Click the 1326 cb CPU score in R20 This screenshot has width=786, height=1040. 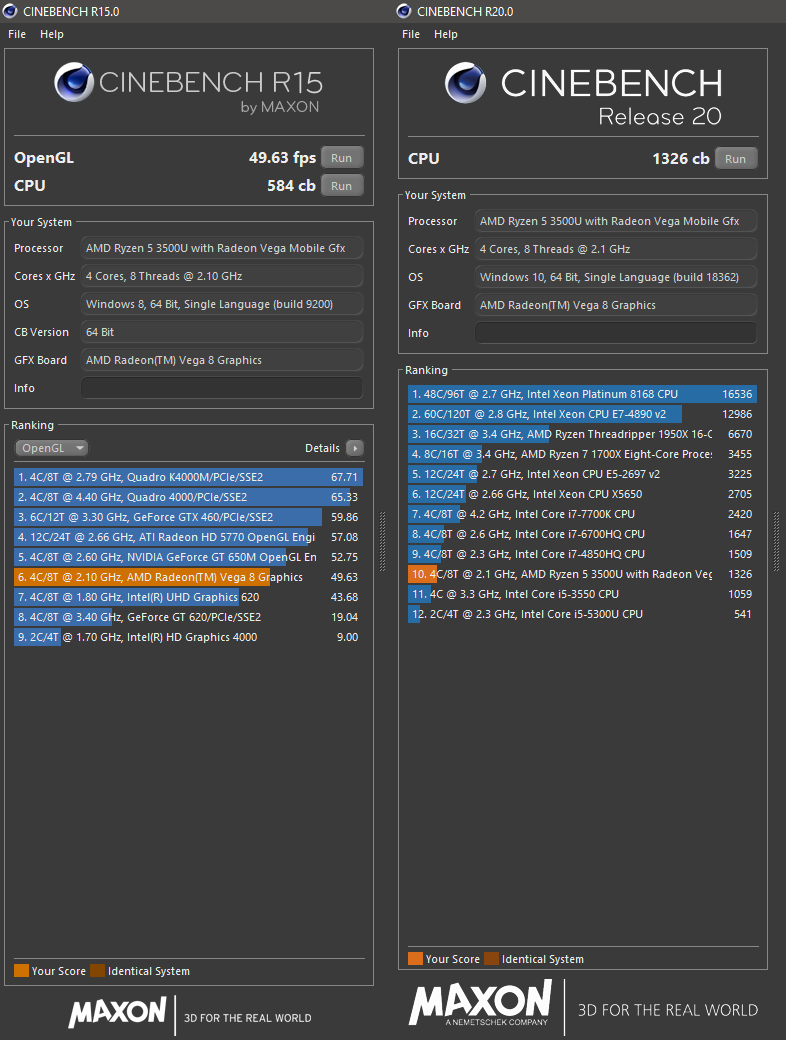click(681, 159)
